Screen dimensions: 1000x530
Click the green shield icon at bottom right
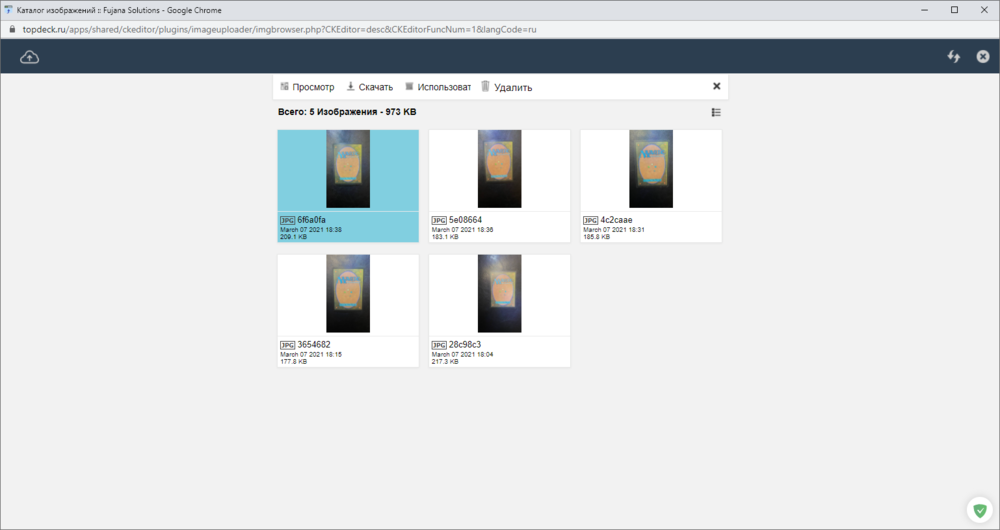coord(980,510)
